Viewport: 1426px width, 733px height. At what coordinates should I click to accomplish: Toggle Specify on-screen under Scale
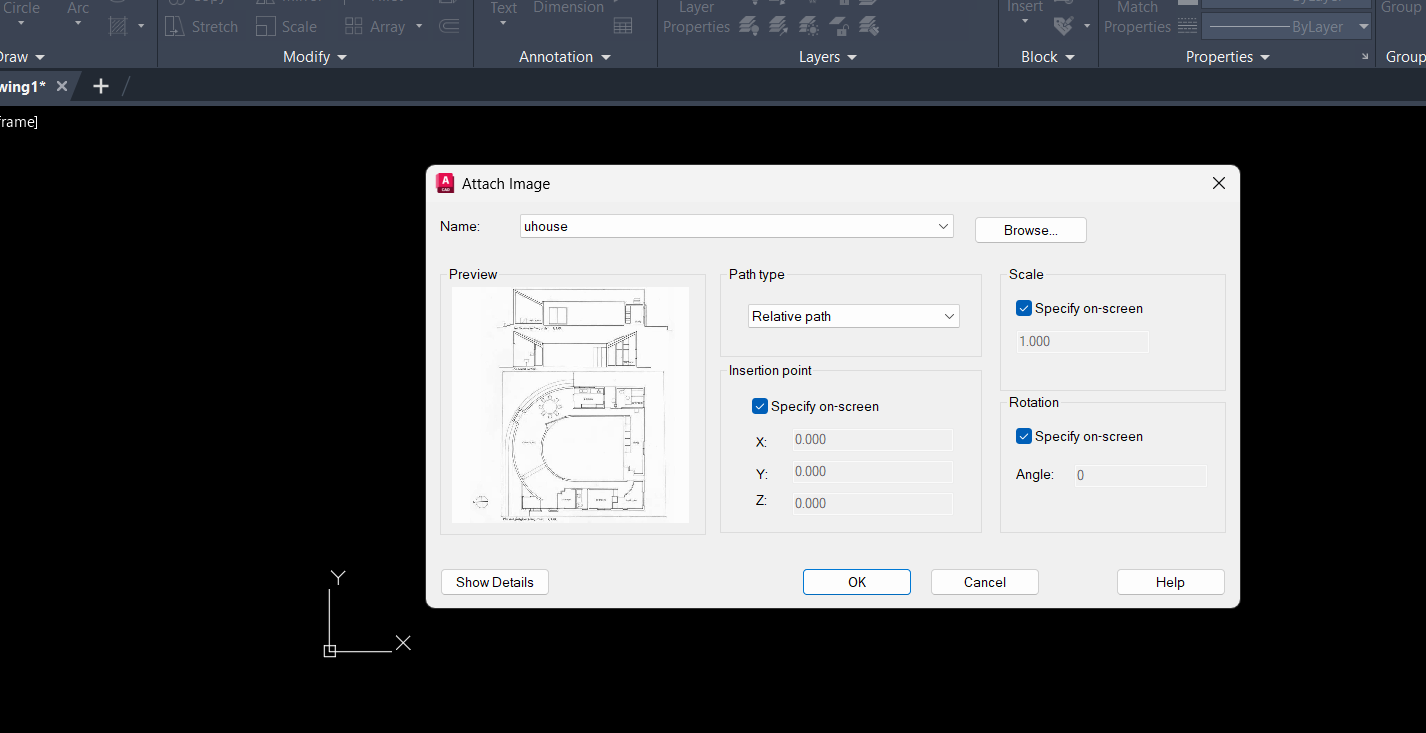tap(1024, 308)
